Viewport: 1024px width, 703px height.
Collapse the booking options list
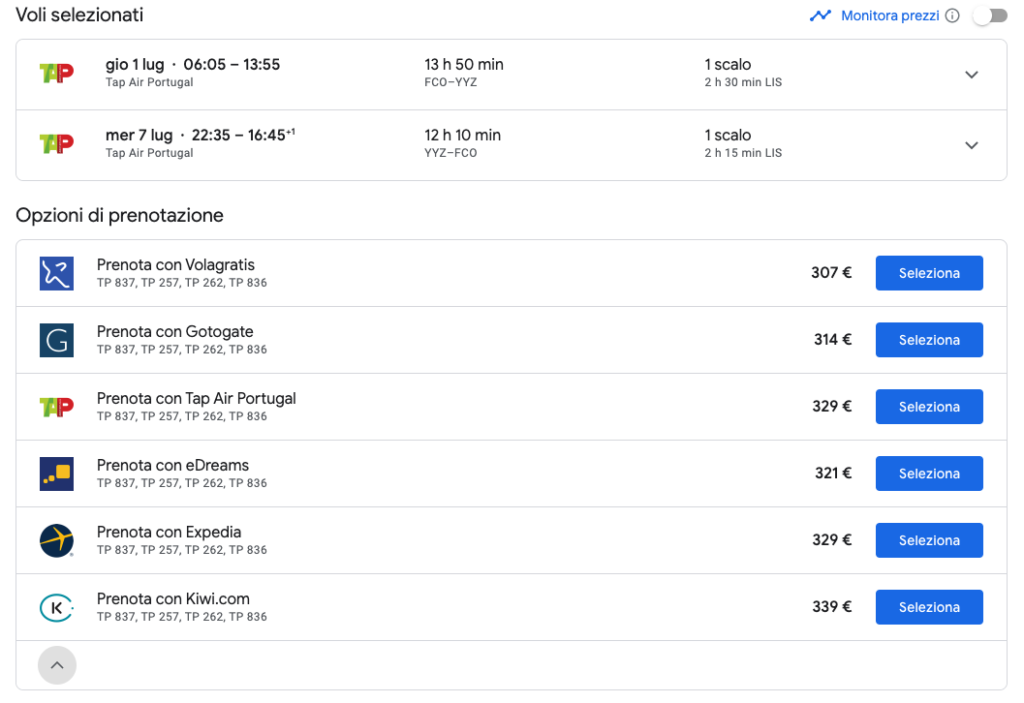tap(57, 665)
